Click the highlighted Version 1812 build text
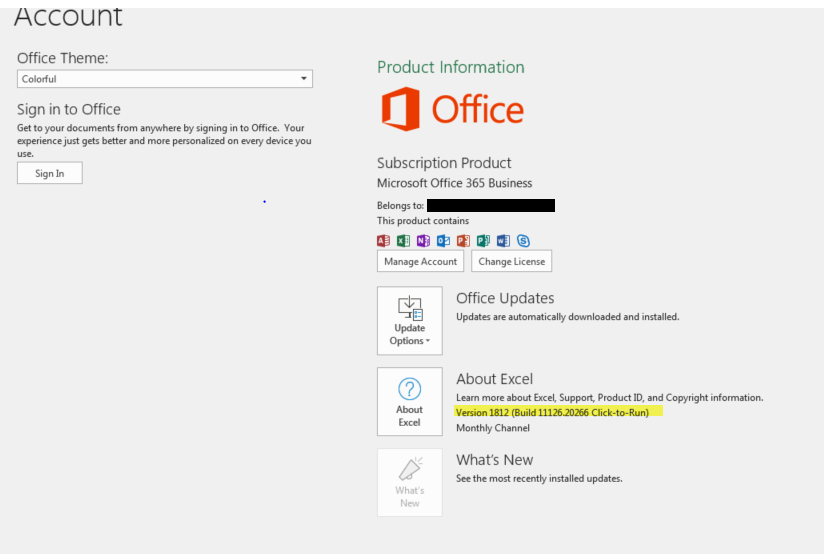Viewport: 828px width, 554px height. 552,412
